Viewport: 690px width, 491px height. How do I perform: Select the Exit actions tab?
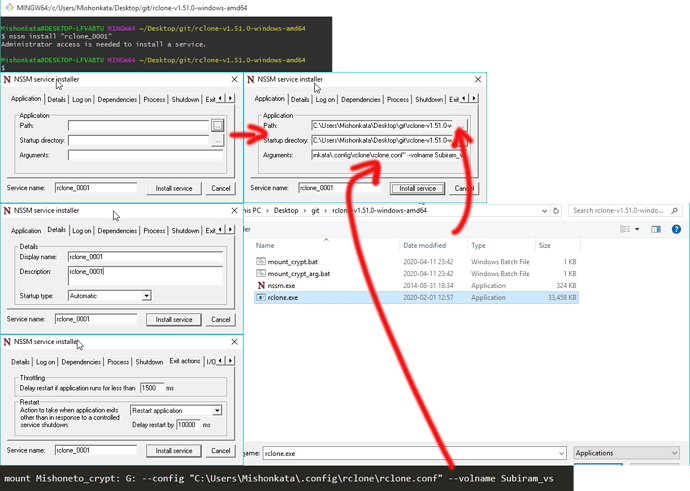point(185,361)
